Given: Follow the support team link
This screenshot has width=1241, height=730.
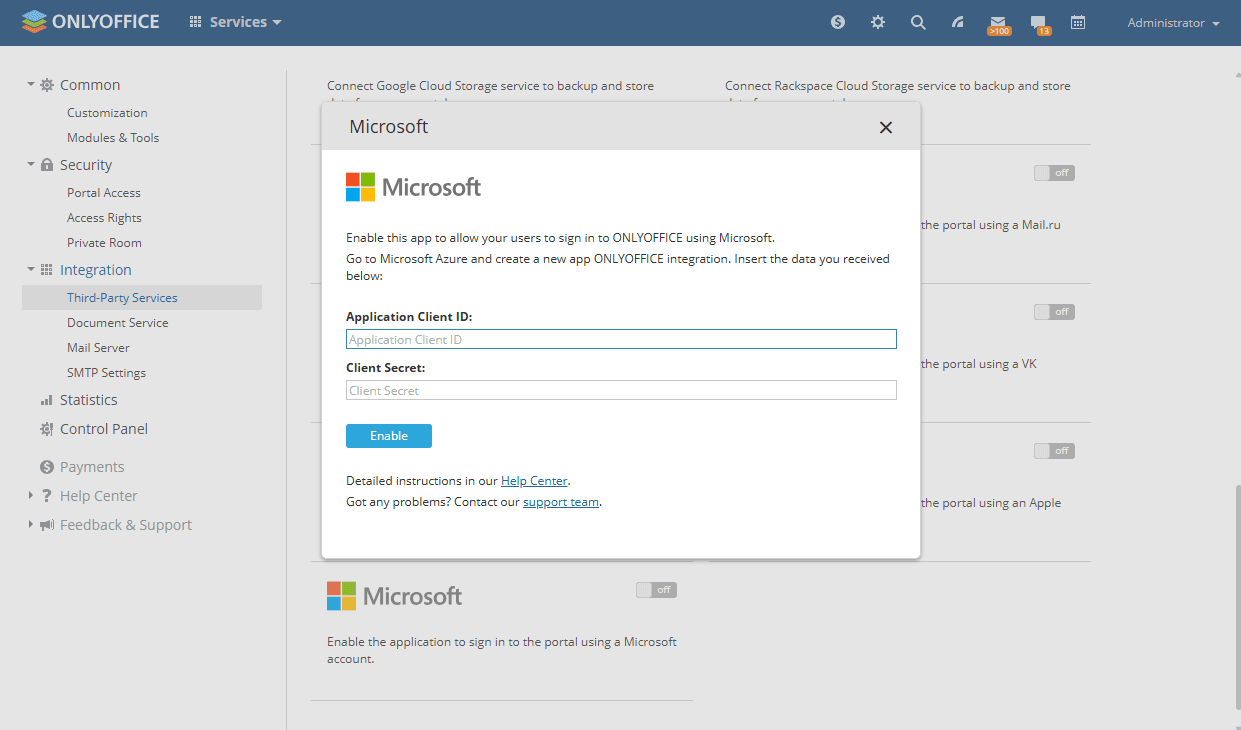Looking at the screenshot, I should [561, 502].
